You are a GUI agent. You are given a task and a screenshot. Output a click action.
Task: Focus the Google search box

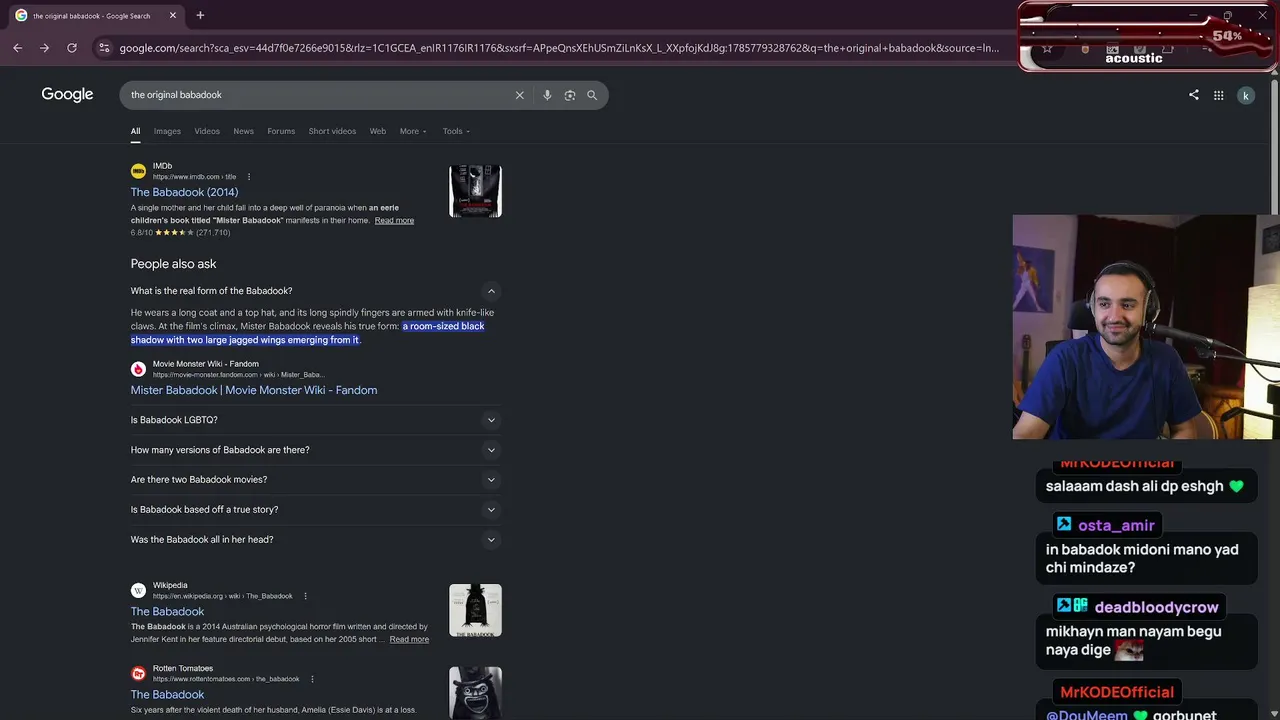point(320,95)
